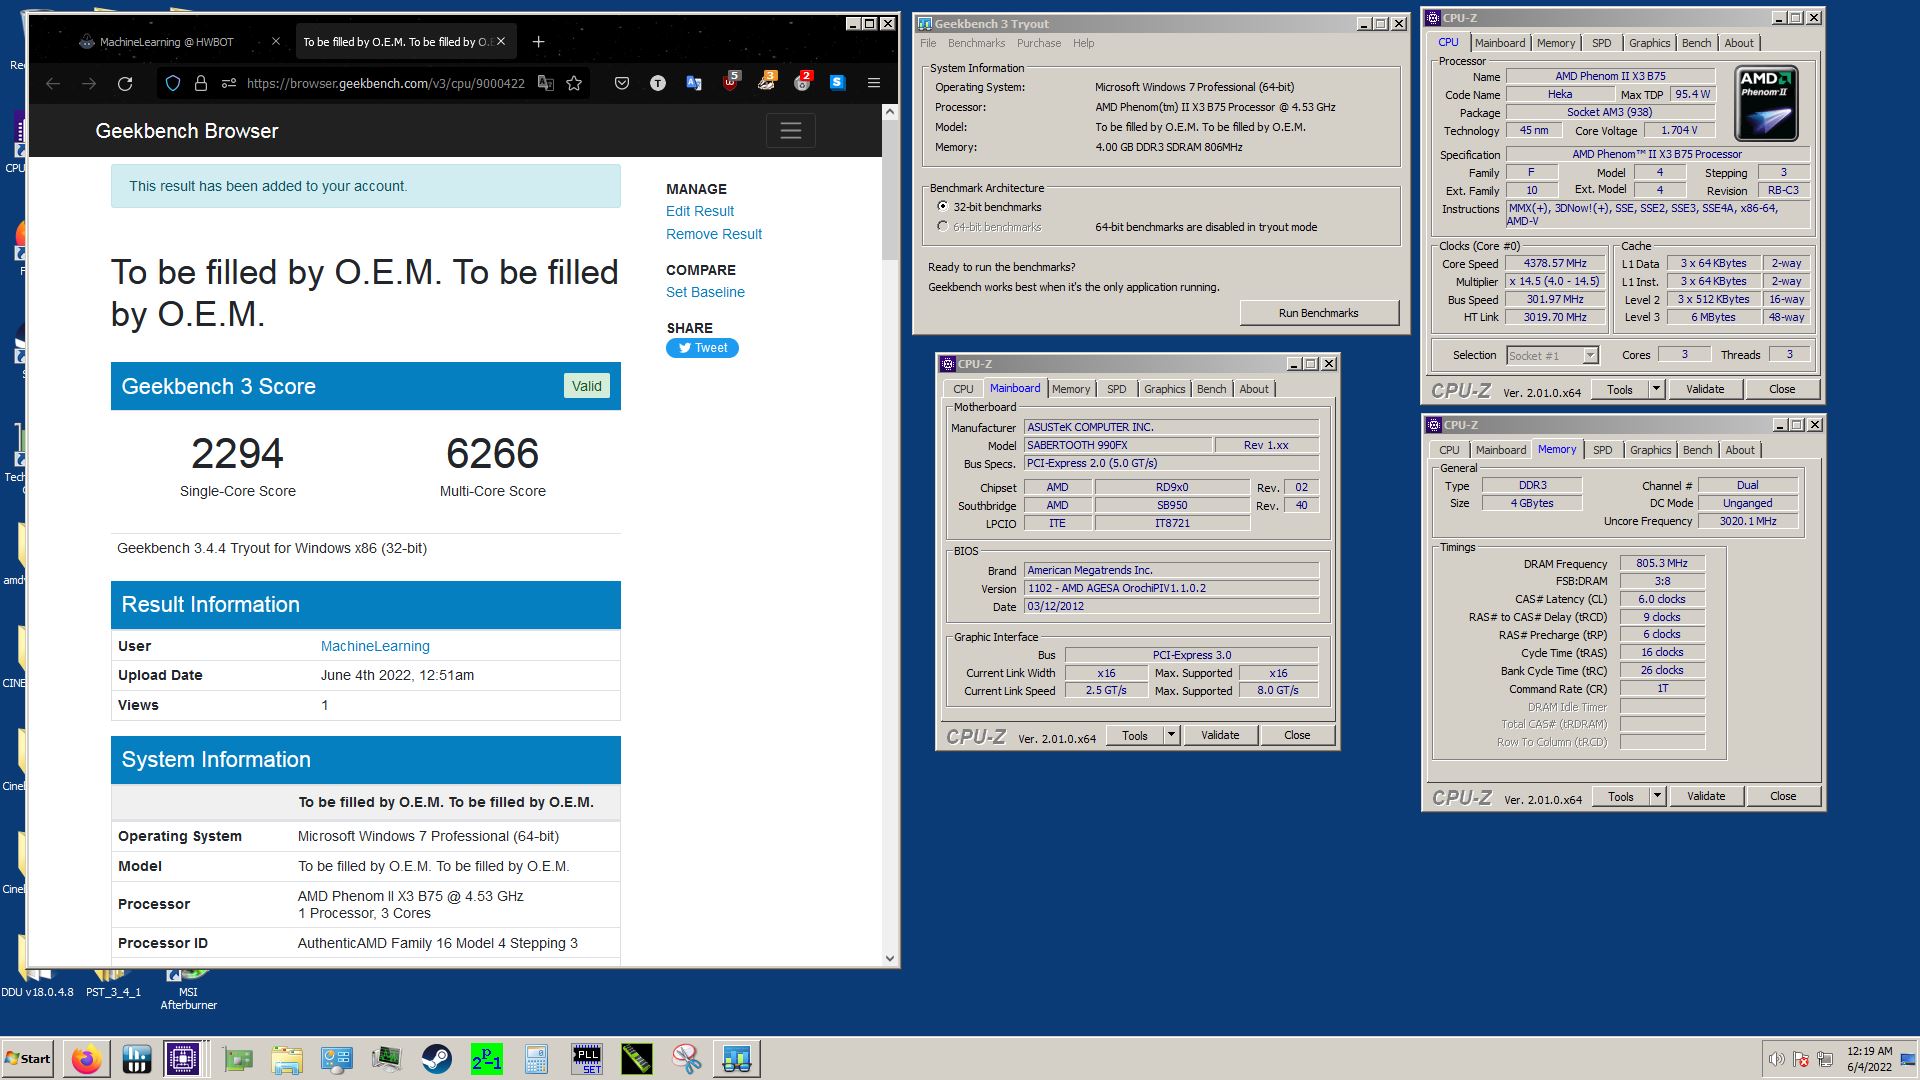
Task: Click Validate in CPU-Z Mainboard window
Action: click(1220, 736)
